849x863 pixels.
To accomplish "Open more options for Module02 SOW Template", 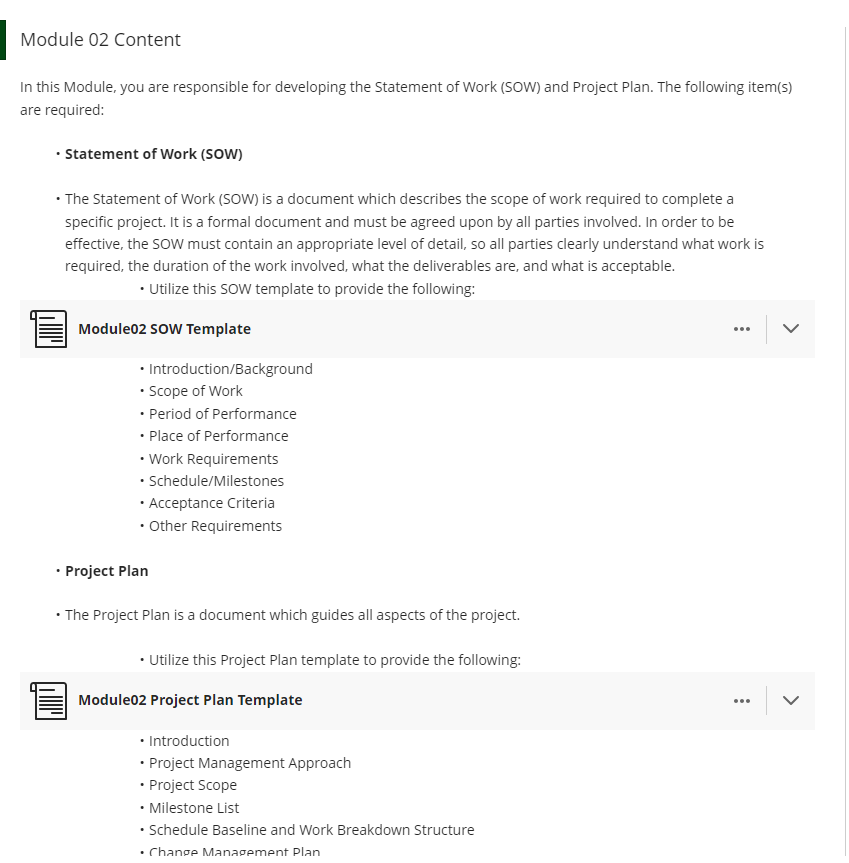I will [742, 329].
